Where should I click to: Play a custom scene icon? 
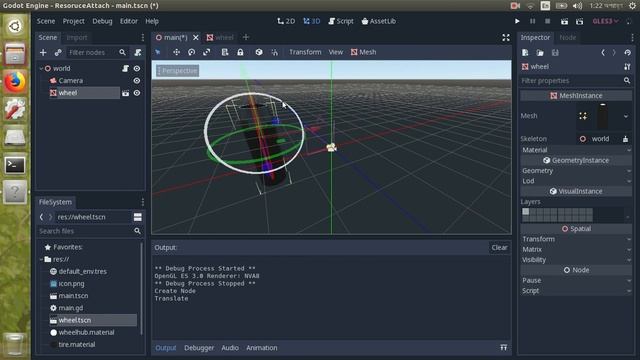(x=580, y=21)
